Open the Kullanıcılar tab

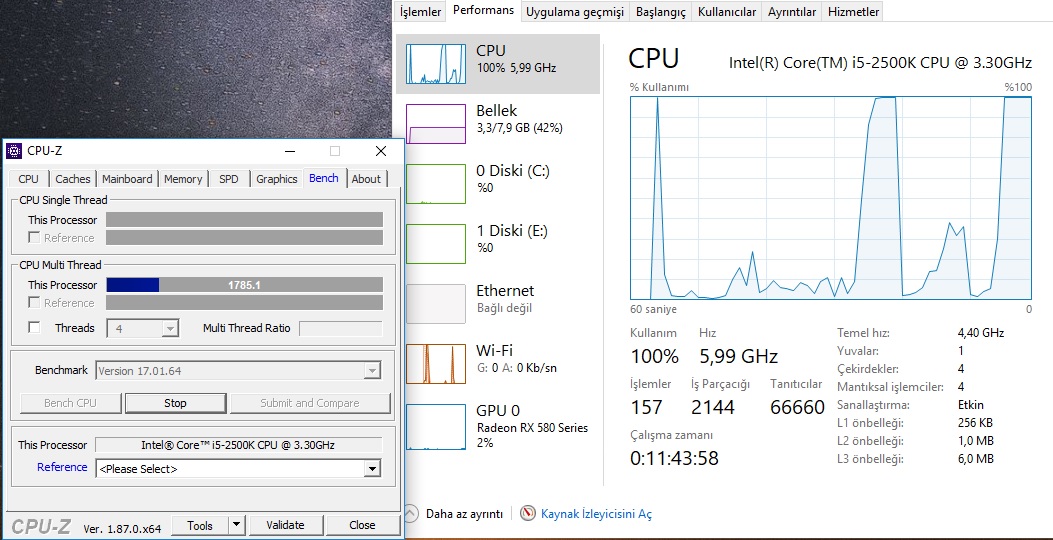727,12
